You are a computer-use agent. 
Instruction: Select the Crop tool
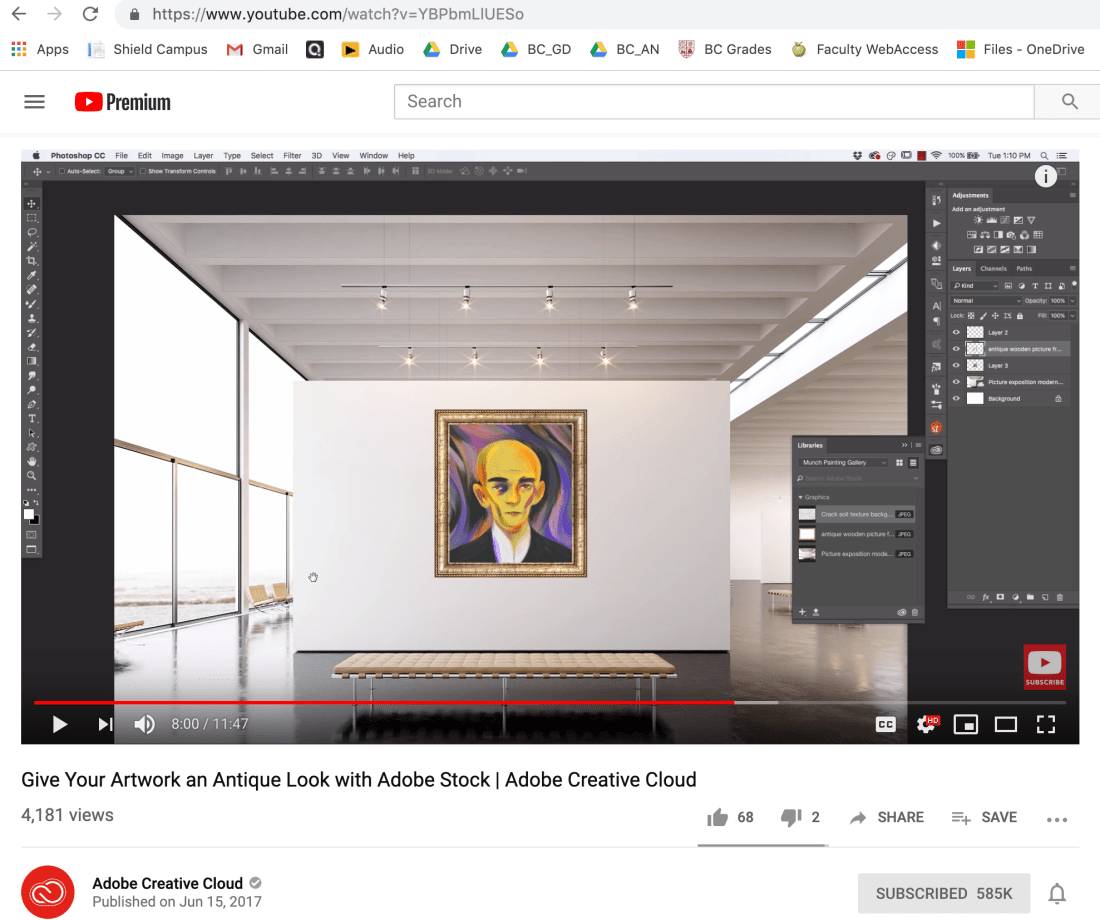pyautogui.click(x=32, y=260)
